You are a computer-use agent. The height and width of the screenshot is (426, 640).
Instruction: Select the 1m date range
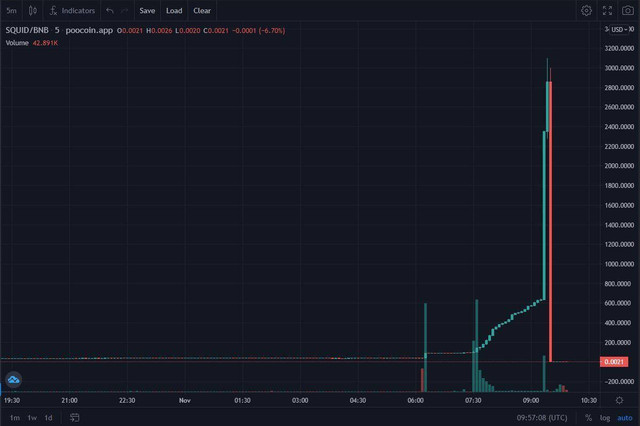click(13, 417)
